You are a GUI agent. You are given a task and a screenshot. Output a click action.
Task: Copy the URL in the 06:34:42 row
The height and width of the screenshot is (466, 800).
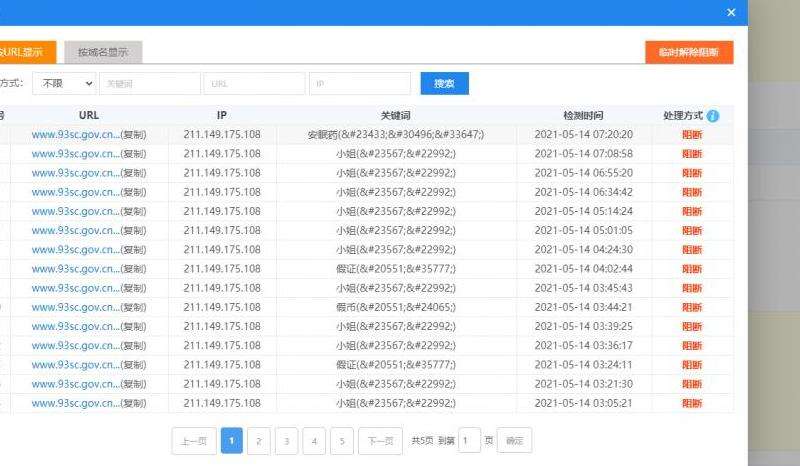[134, 192]
